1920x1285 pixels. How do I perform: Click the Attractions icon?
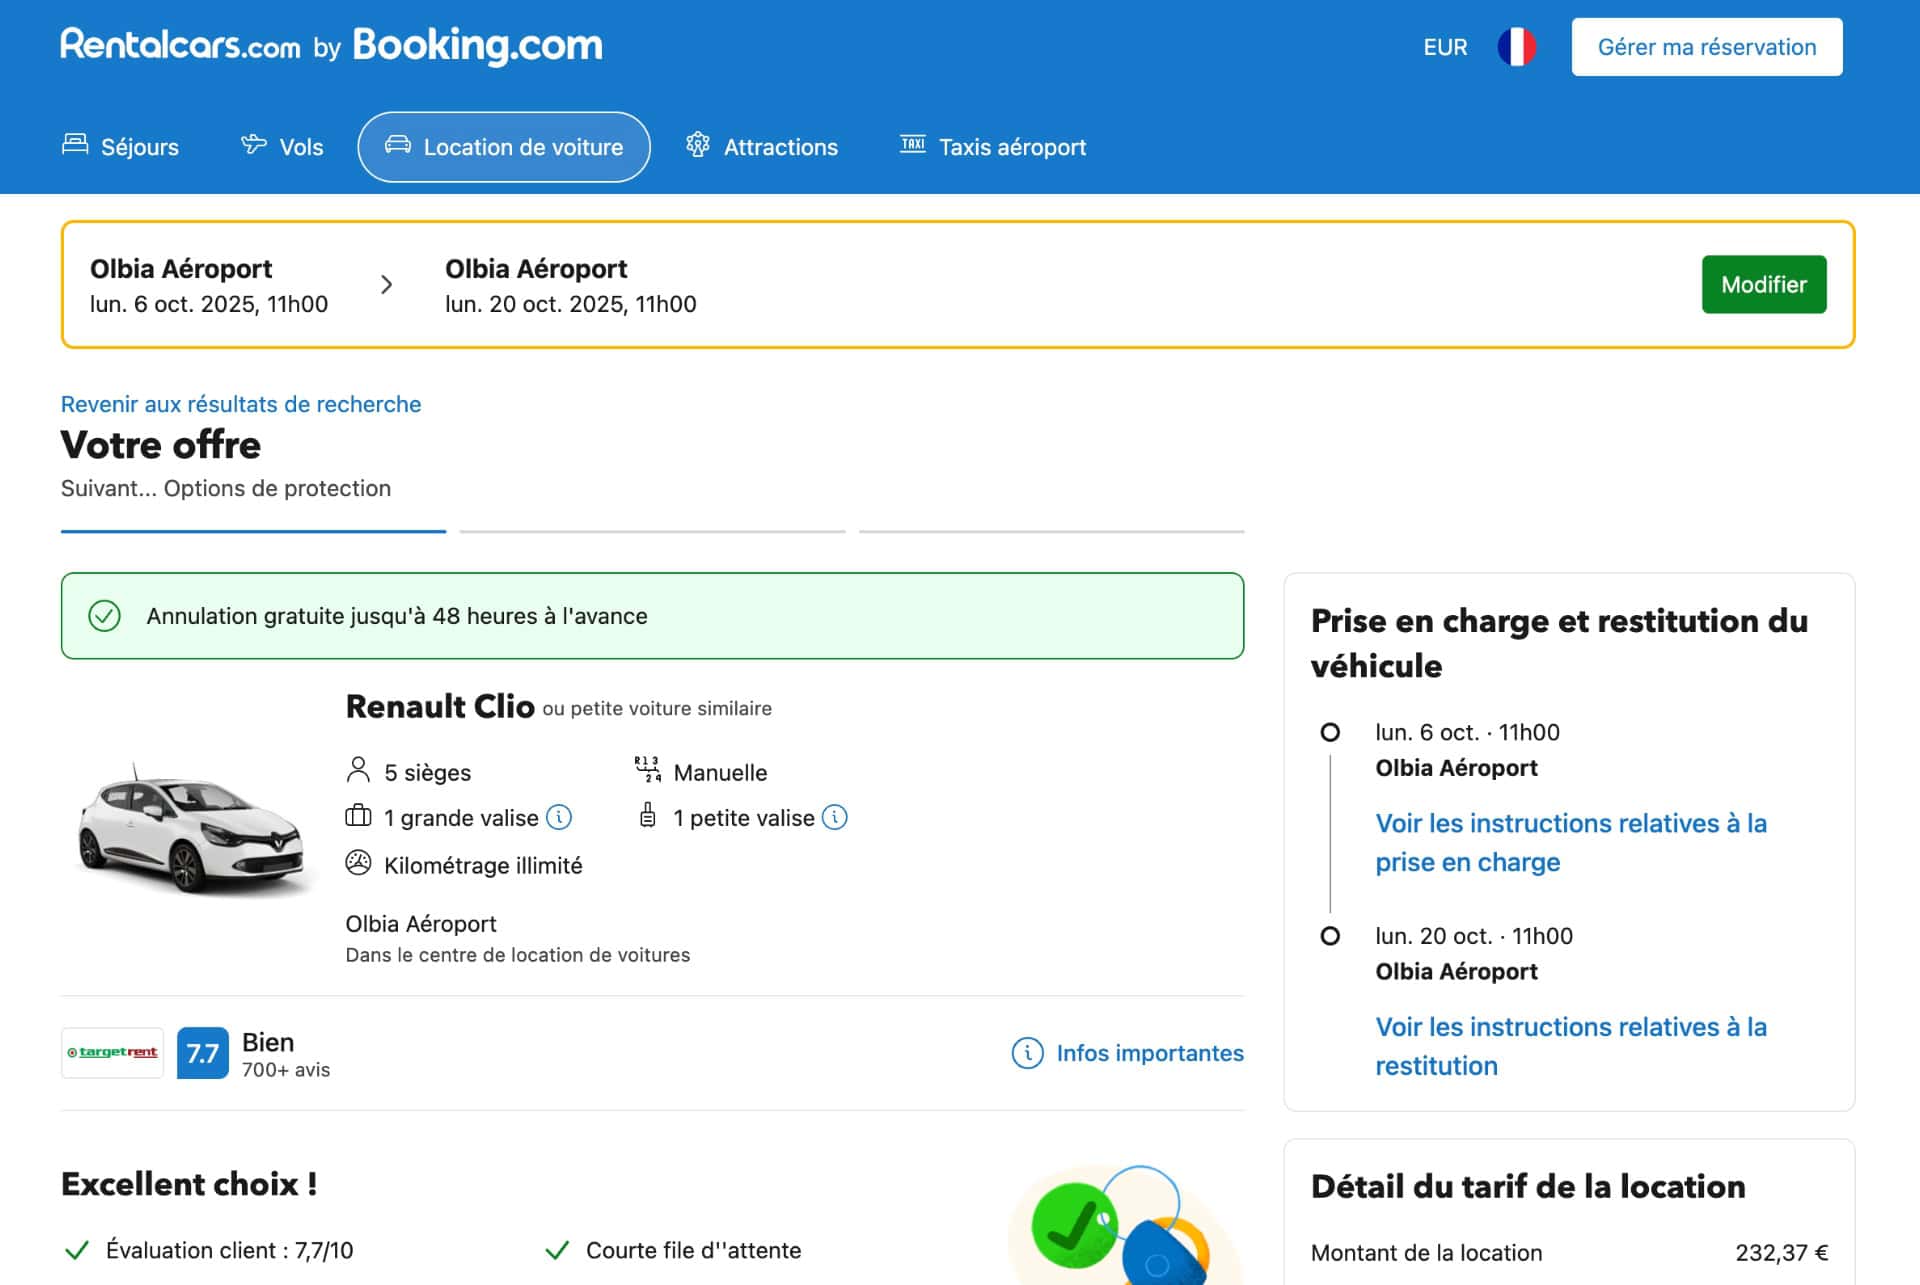pyautogui.click(x=698, y=144)
